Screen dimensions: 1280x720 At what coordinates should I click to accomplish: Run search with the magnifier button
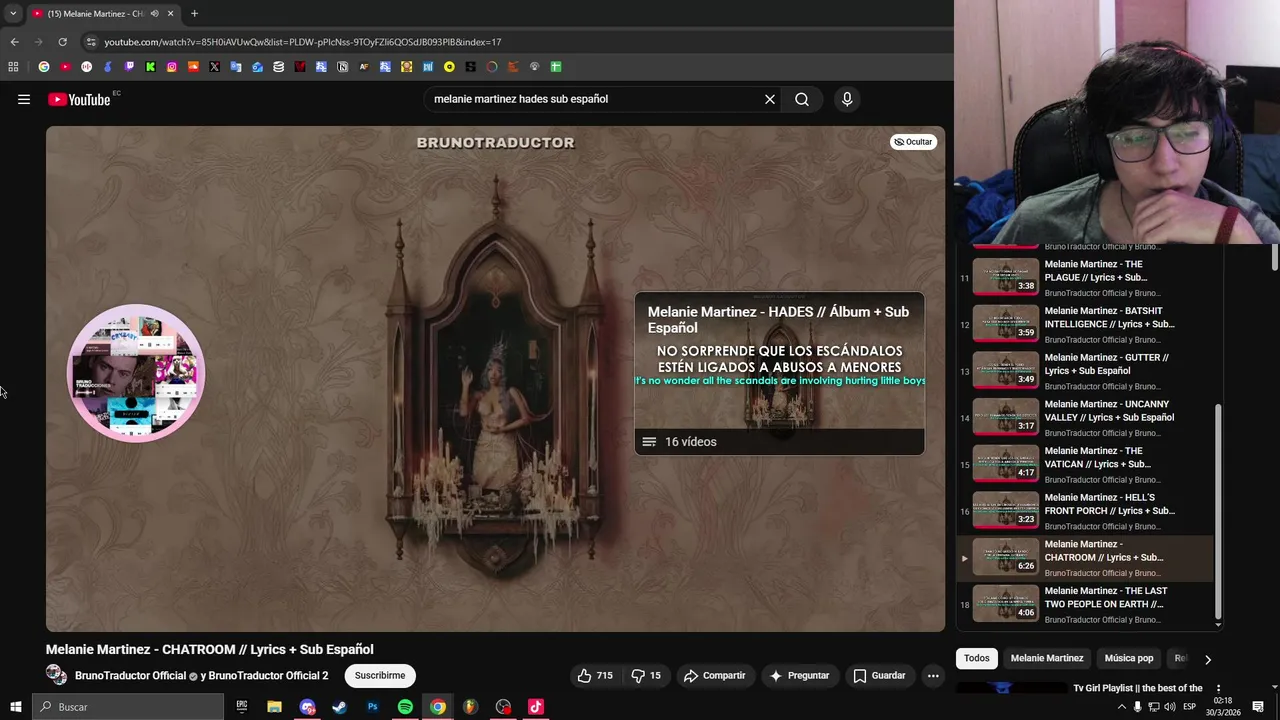pos(802,99)
